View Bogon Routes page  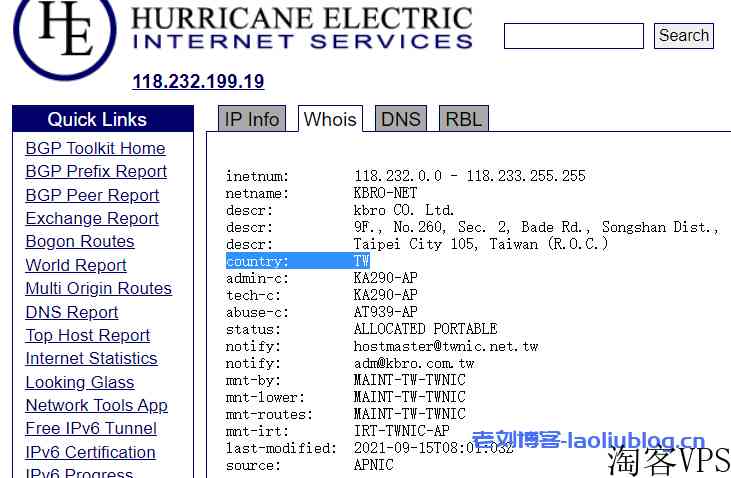pyautogui.click(x=80, y=242)
